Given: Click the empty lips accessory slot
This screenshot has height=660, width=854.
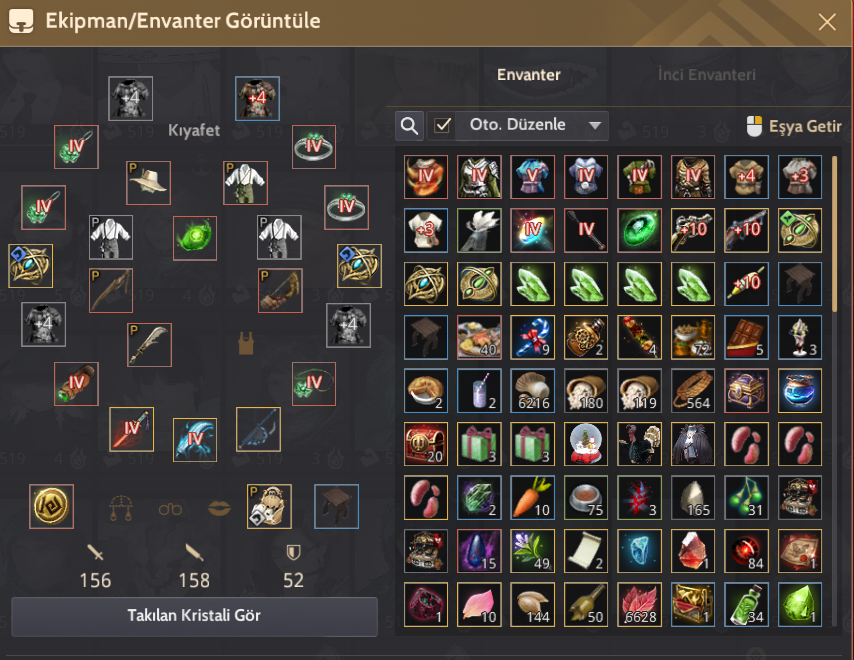Looking at the screenshot, I should 219,509.
